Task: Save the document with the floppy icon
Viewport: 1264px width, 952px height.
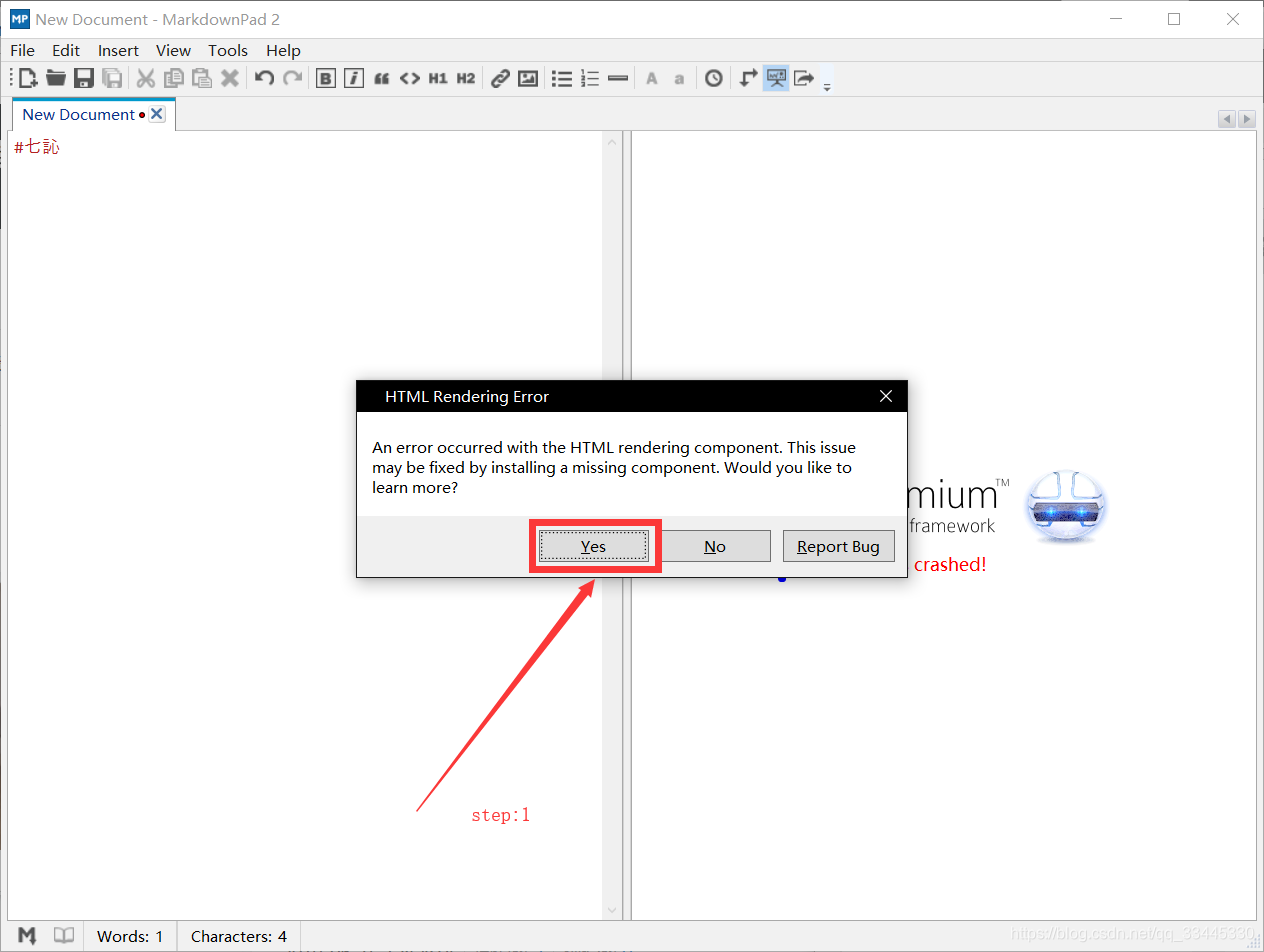Action: [x=84, y=78]
